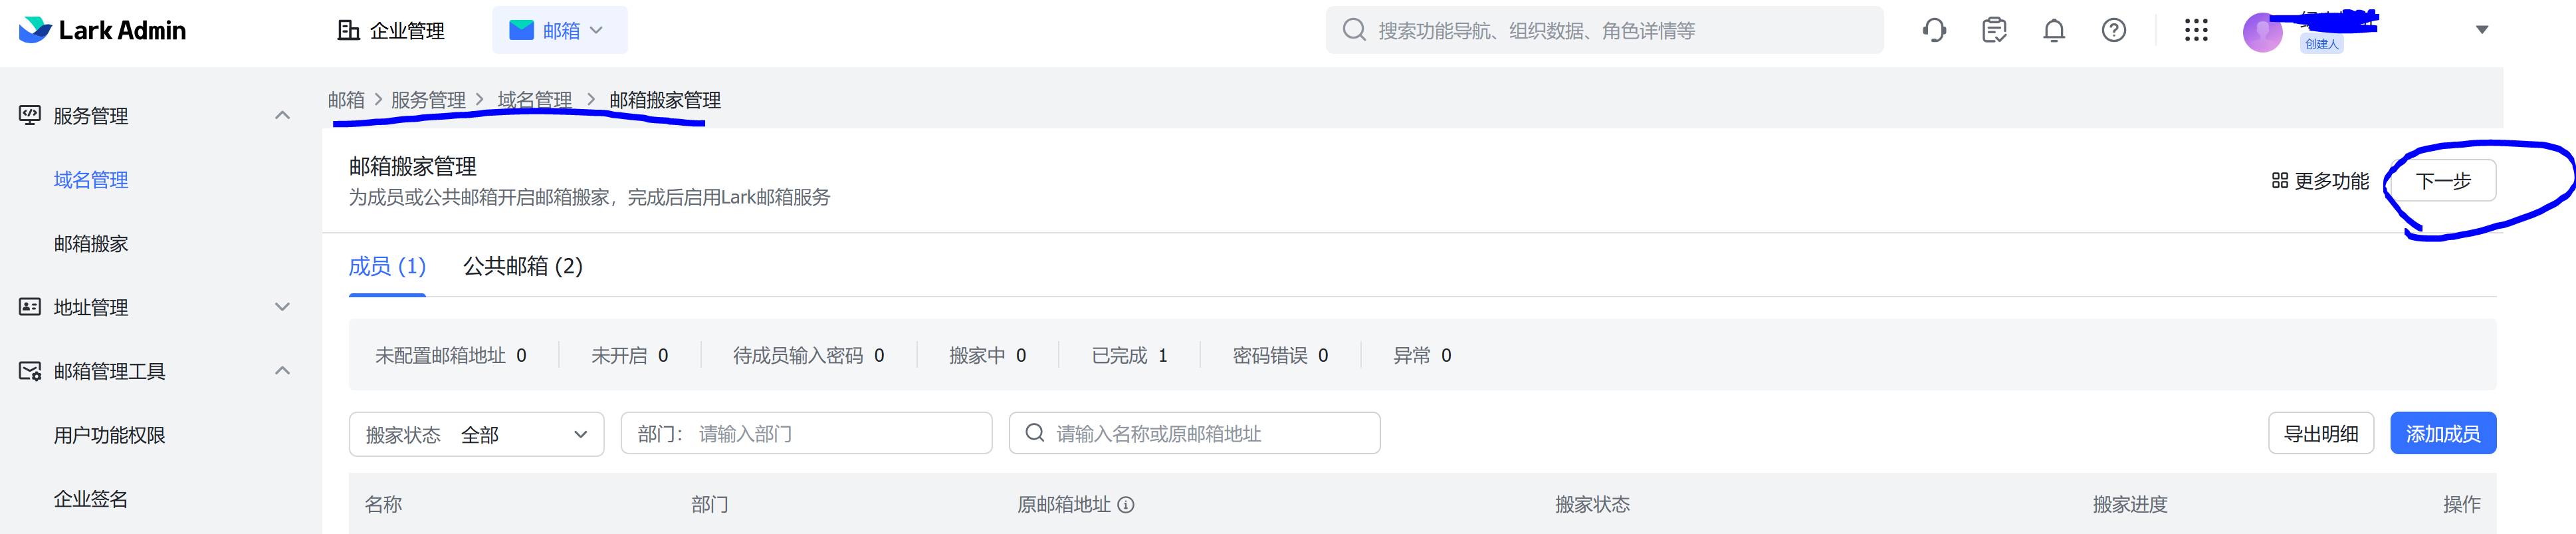Click the 添加成员 button
This screenshot has height=534, width=2576.
(2442, 434)
